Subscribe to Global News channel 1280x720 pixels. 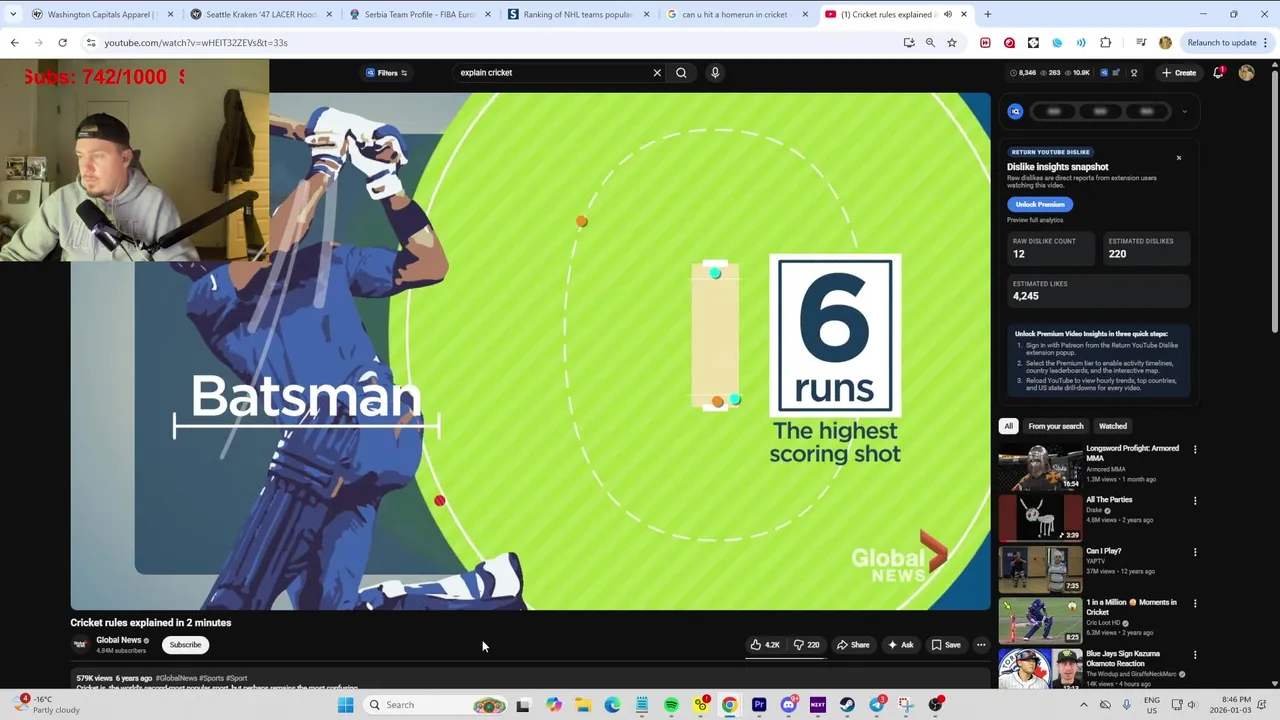[185, 645]
